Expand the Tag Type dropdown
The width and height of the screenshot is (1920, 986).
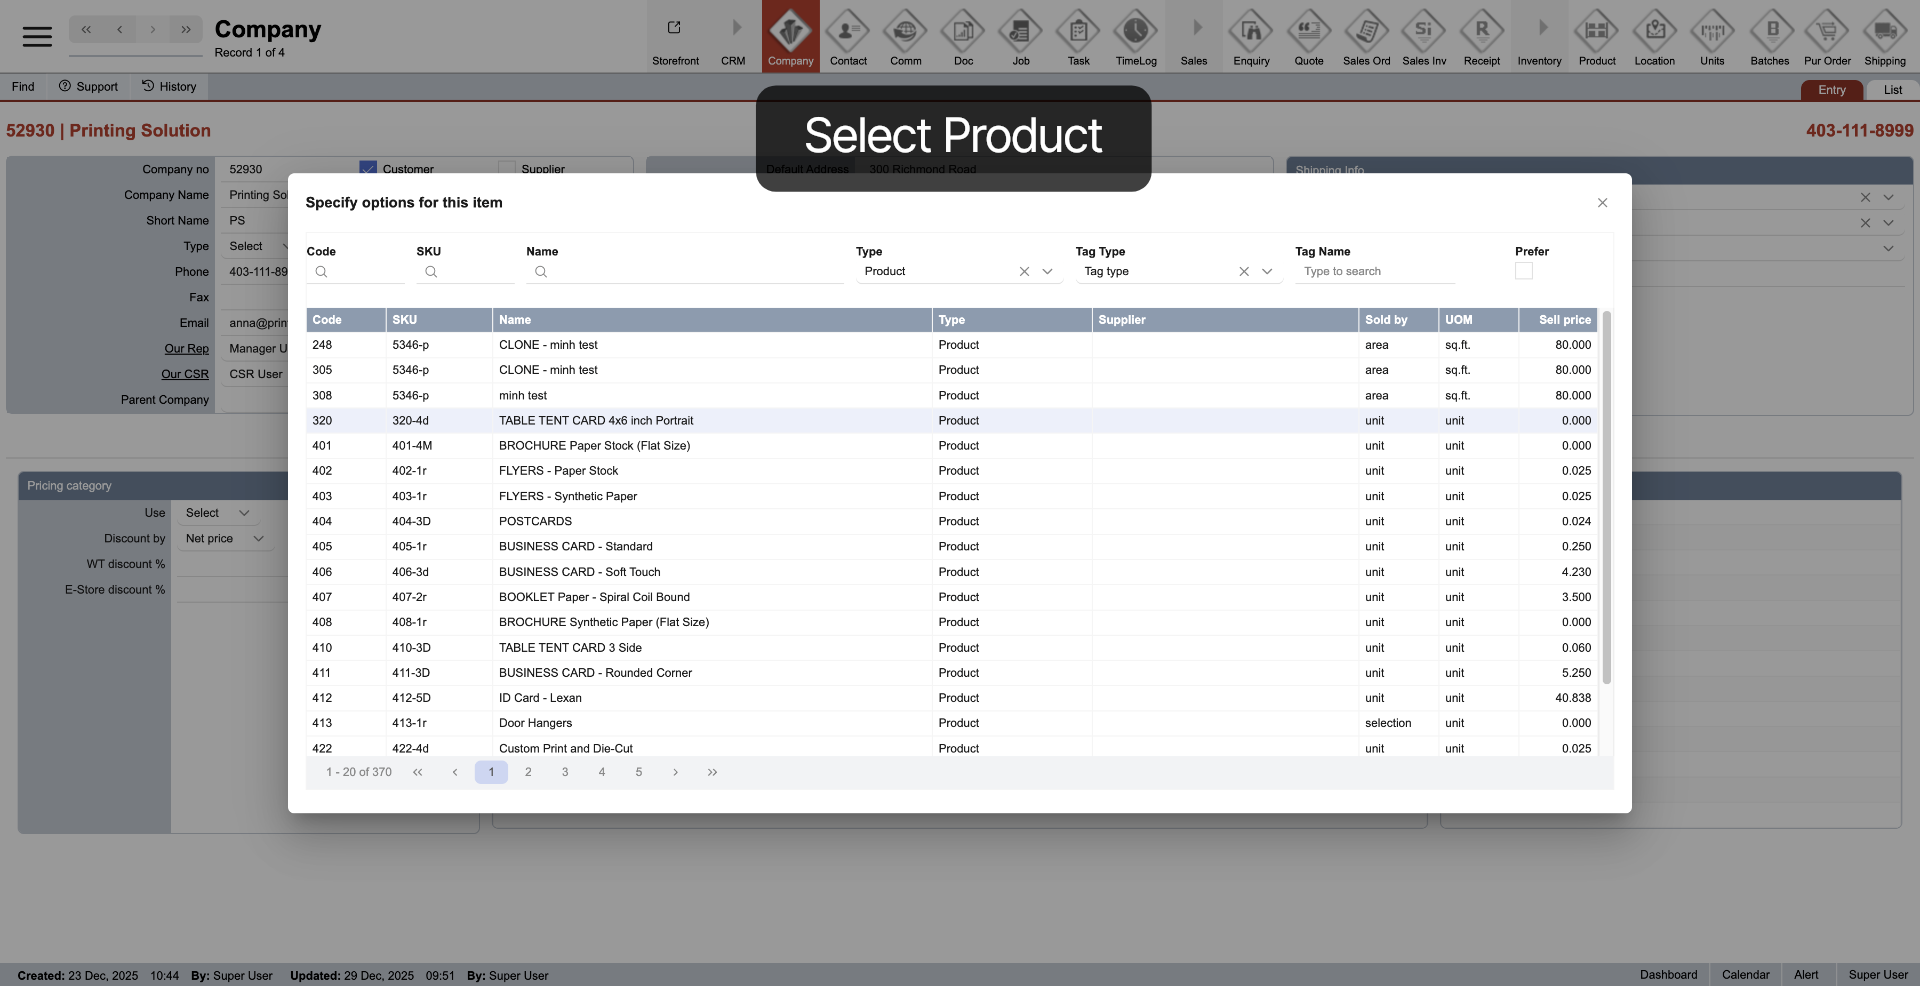click(x=1267, y=272)
